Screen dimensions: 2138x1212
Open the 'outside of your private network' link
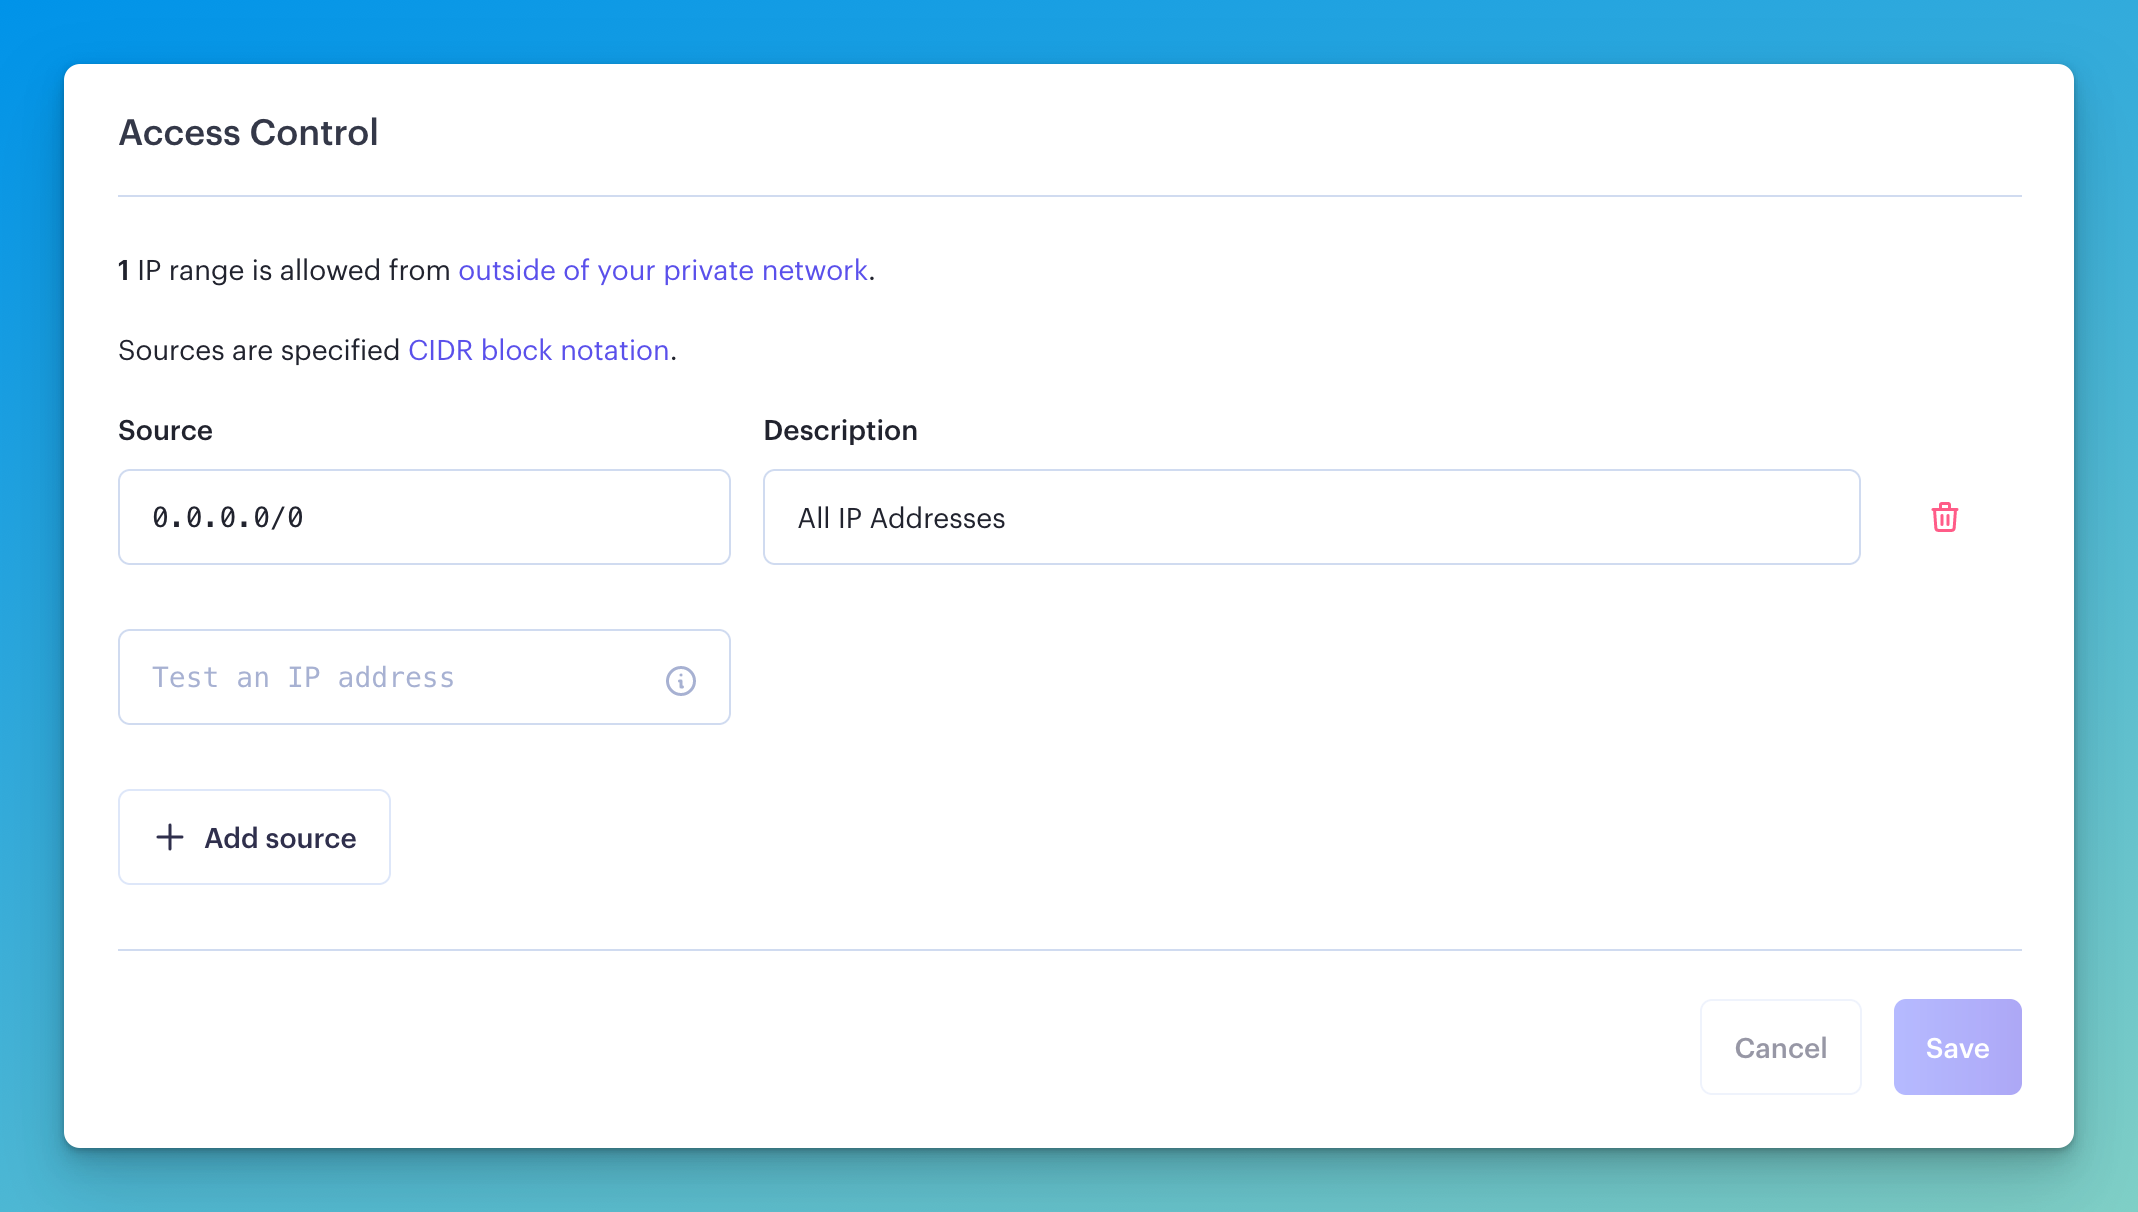(x=663, y=270)
